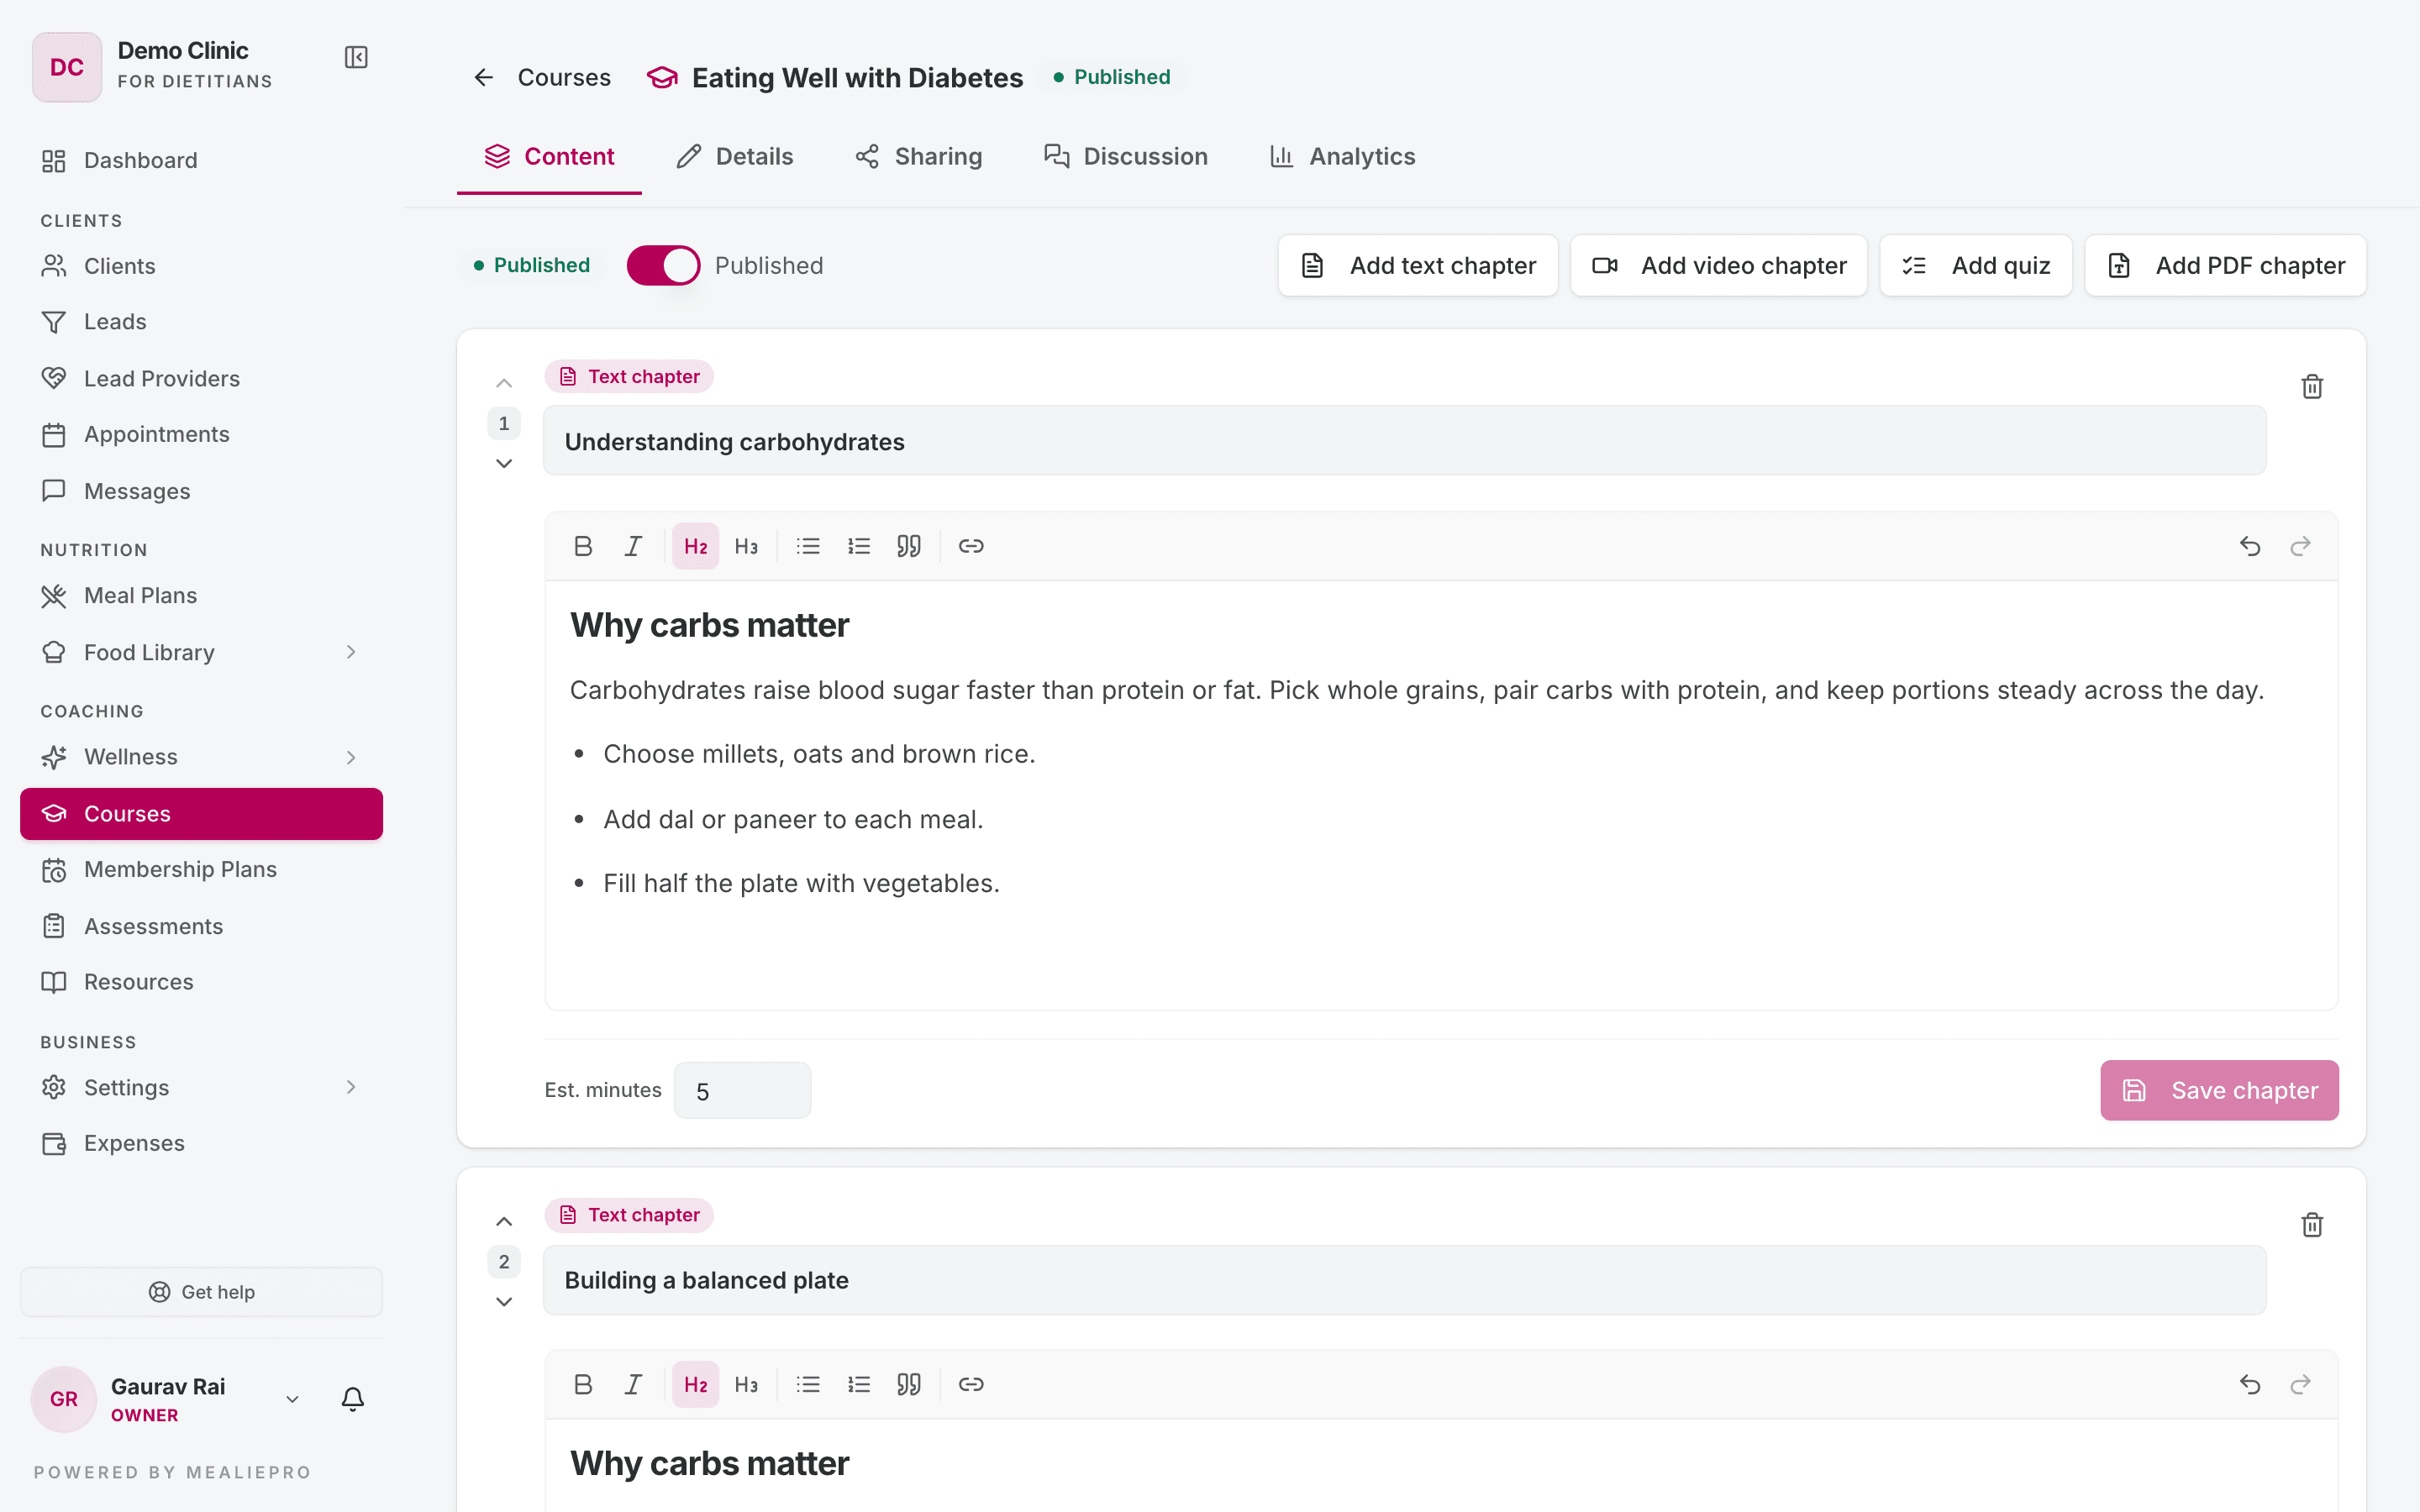This screenshot has height=1512, width=2420.
Task: Insert bullet list in chapter 1 editor
Action: (x=808, y=546)
